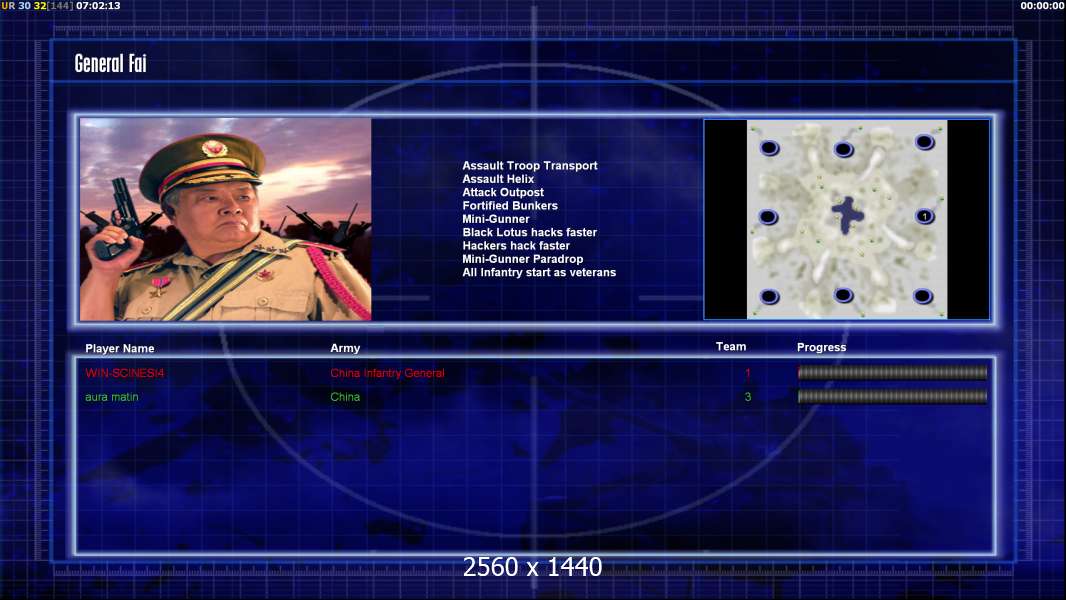Click General Fai's portrait image
The height and width of the screenshot is (600, 1066).
[x=226, y=219]
